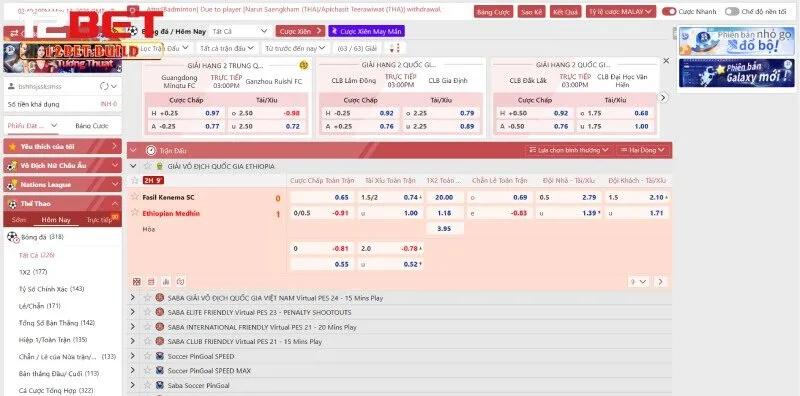Viewport: 800px width, 396px height.
Task: Open the account username dropdown chevron
Action: pyautogui.click(x=114, y=86)
